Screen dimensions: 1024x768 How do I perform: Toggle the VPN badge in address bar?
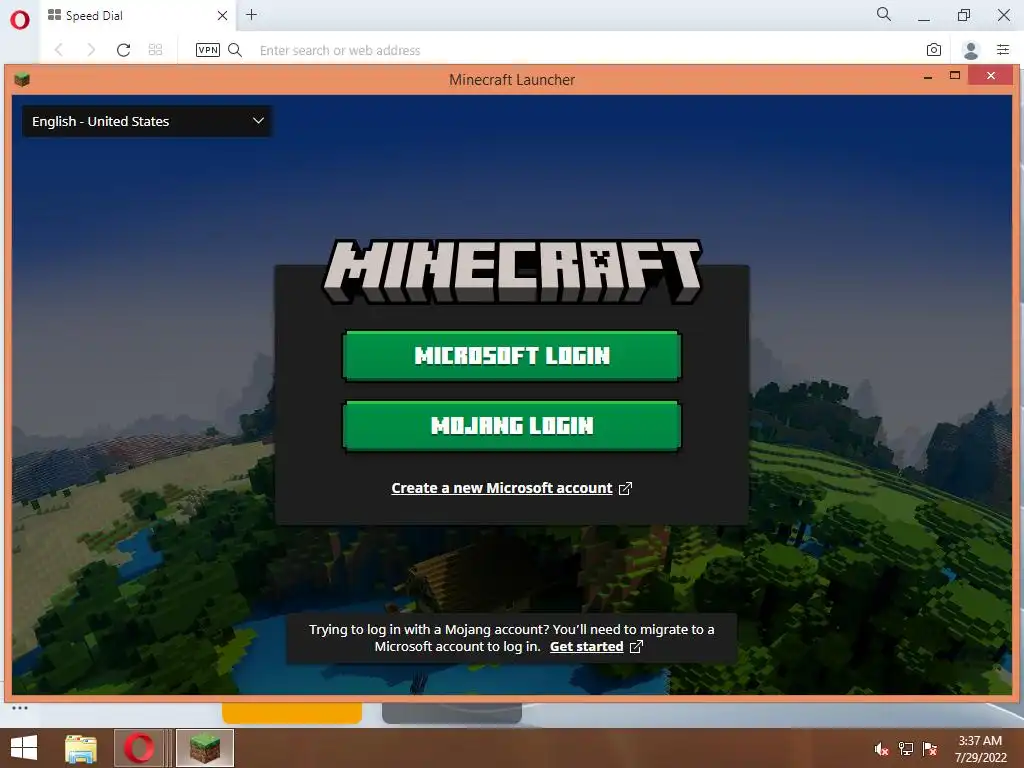(x=208, y=50)
